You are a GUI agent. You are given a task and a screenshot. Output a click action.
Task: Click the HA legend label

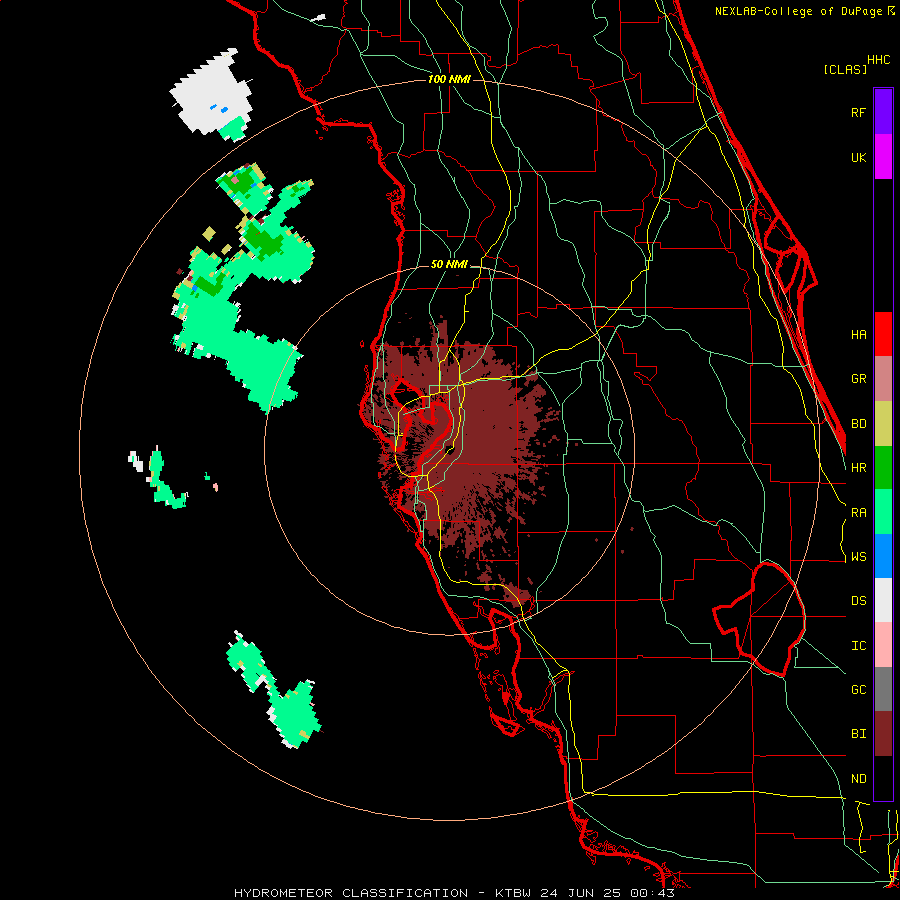pyautogui.click(x=858, y=334)
